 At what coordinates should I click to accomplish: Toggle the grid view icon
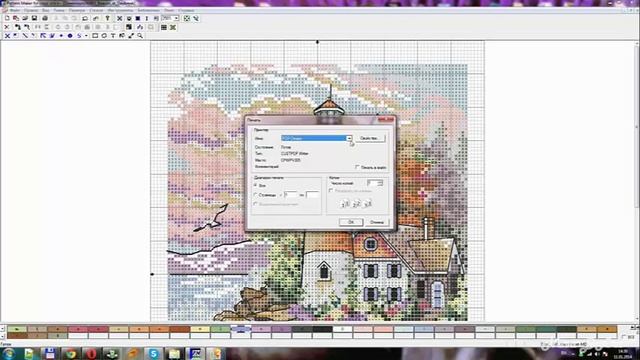(x=164, y=27)
